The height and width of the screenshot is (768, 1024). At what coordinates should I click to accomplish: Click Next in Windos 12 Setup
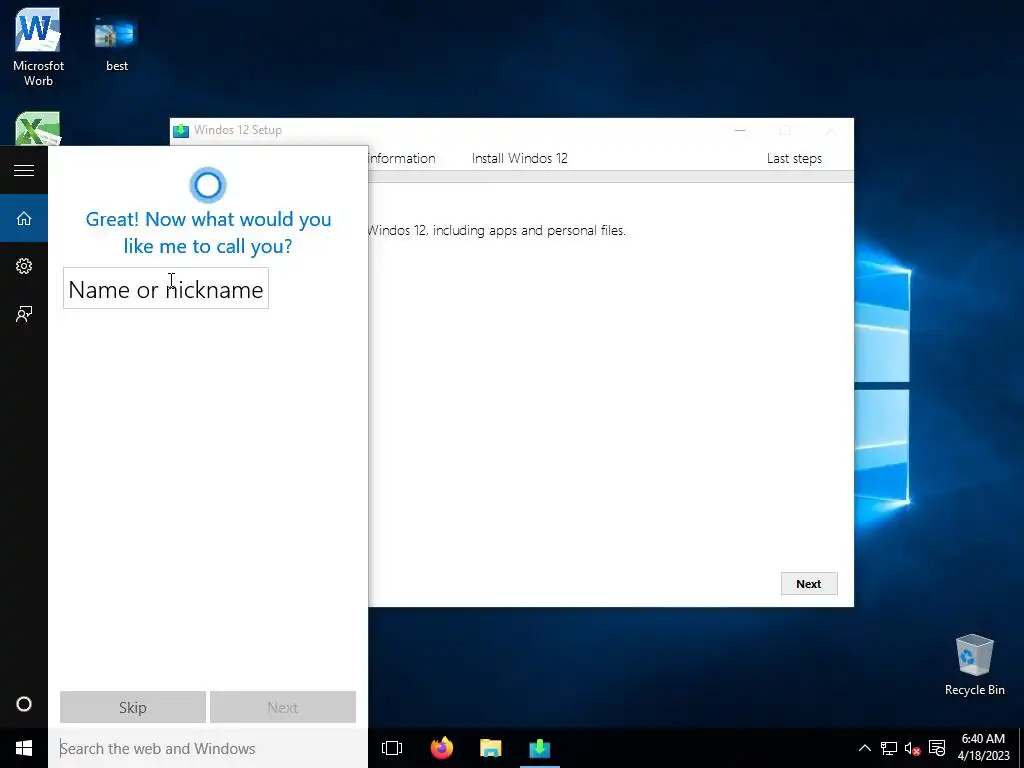pos(808,584)
